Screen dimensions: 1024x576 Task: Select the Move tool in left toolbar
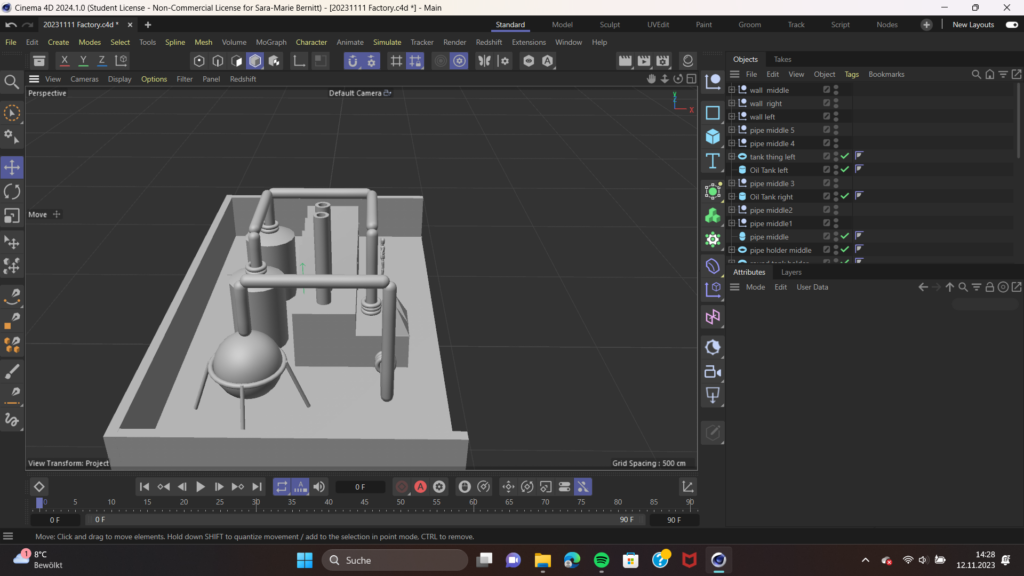(x=12, y=167)
